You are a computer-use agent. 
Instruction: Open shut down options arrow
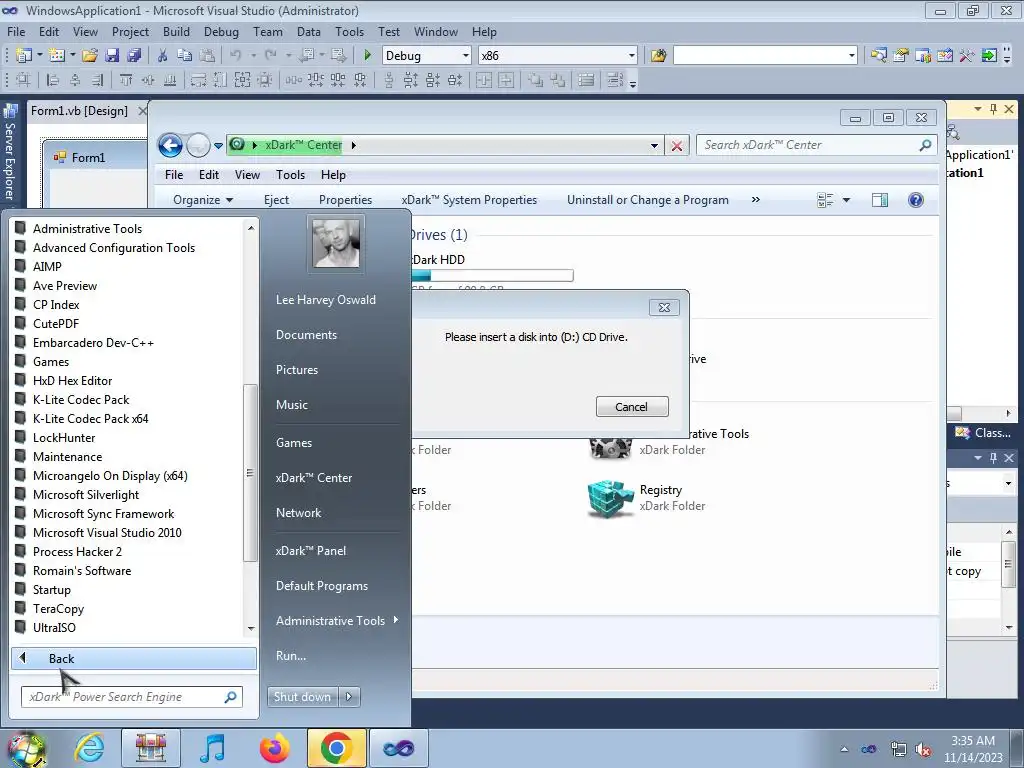coord(349,697)
